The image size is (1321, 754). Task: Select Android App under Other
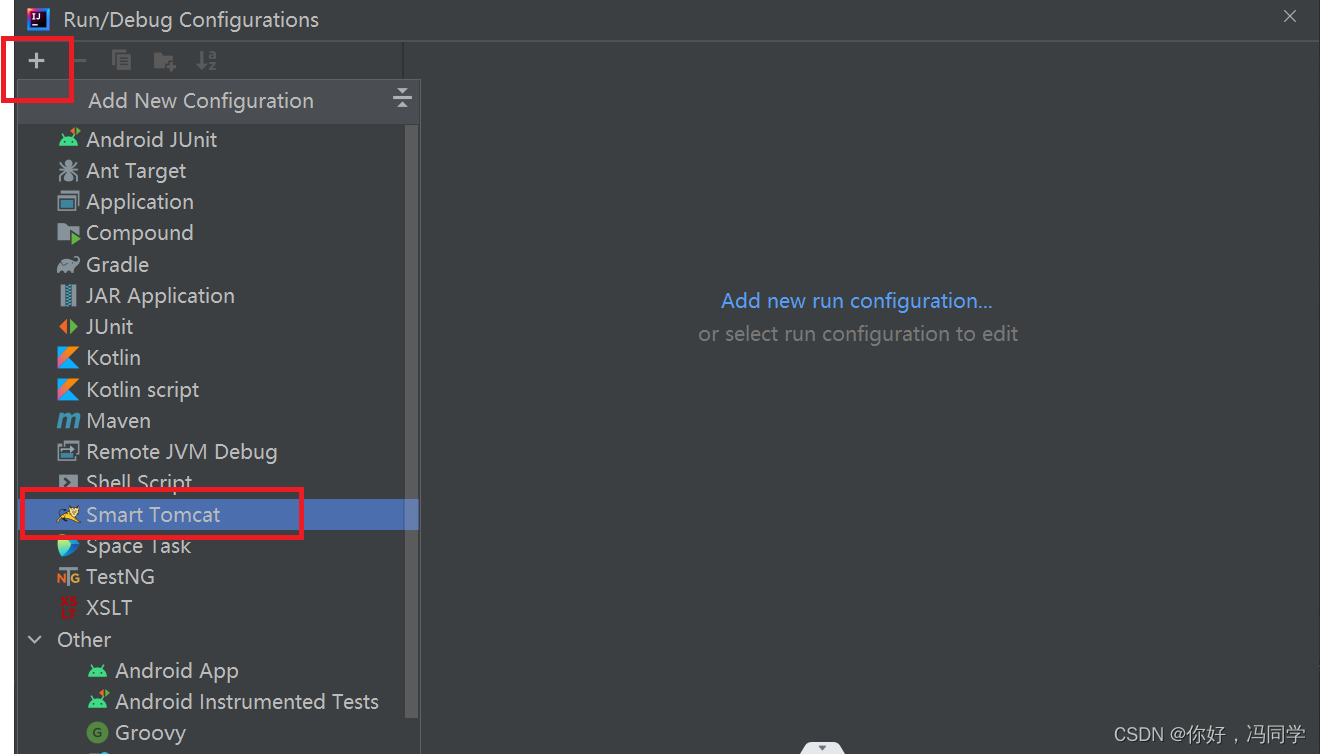[x=218, y=671]
